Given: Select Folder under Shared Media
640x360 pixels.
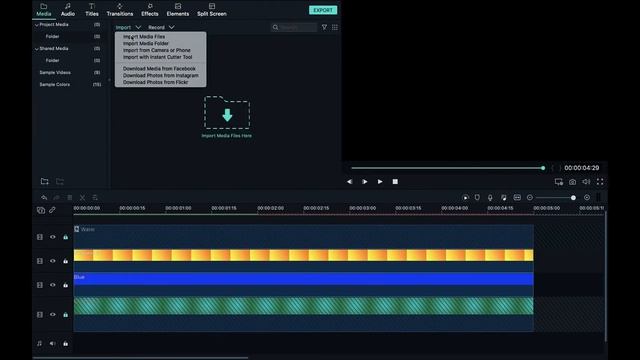Looking at the screenshot, I should click(52, 60).
